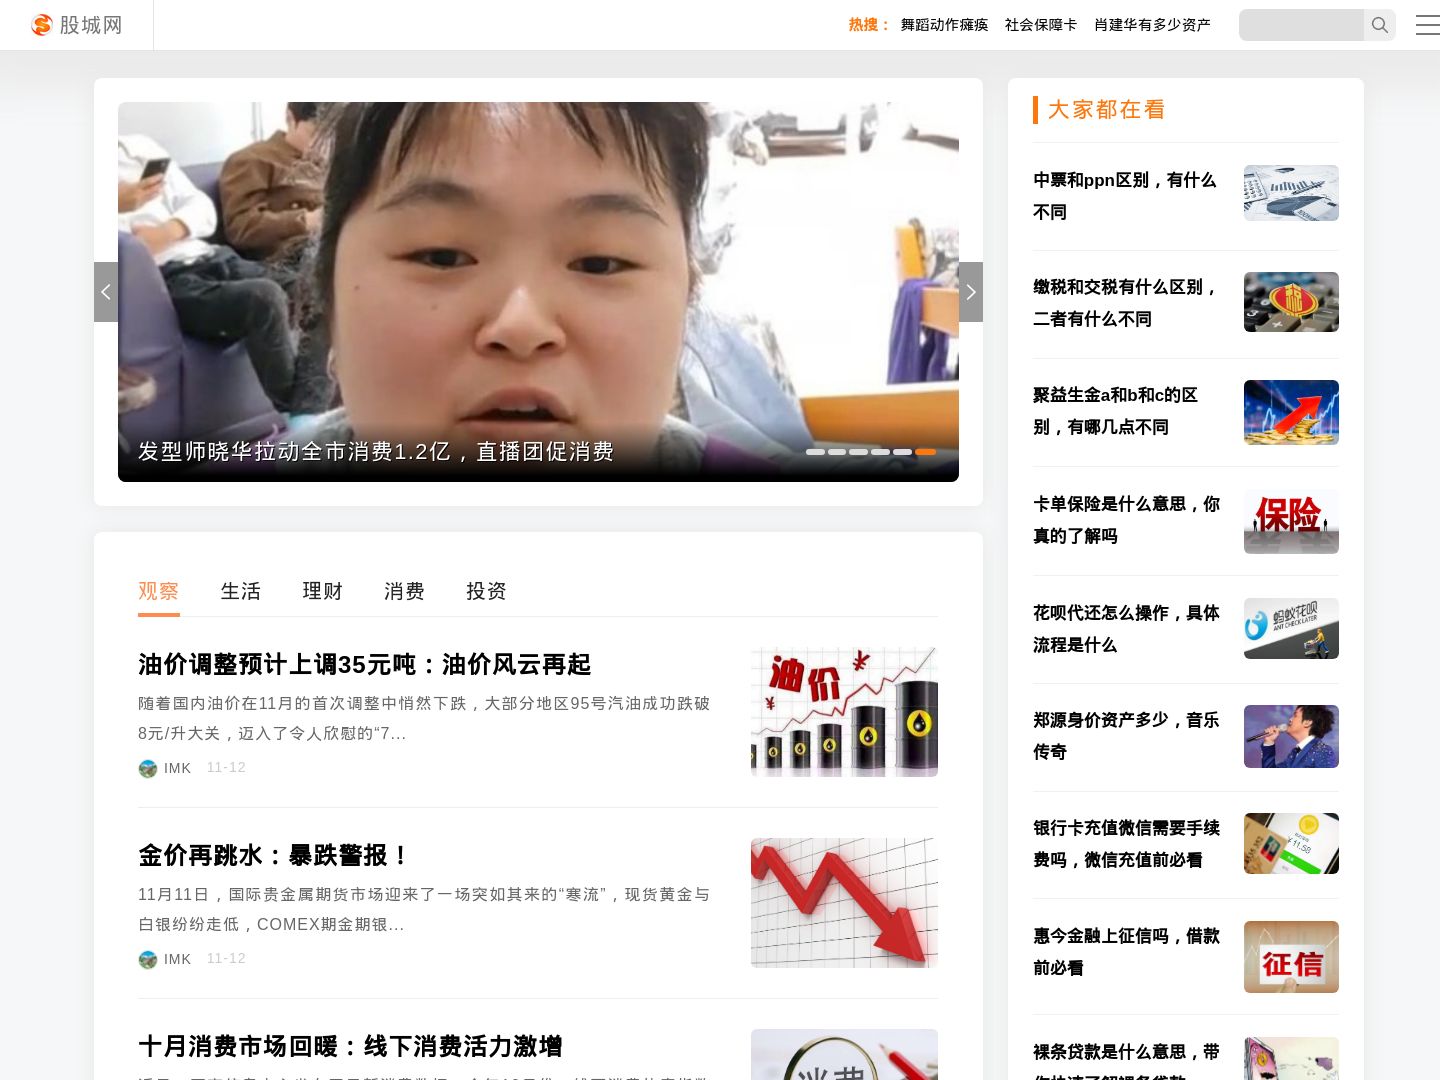This screenshot has width=1440, height=1080.
Task: Open carousel headline 发型师晓华拉动全市消费1.2亿
Action: (x=375, y=451)
